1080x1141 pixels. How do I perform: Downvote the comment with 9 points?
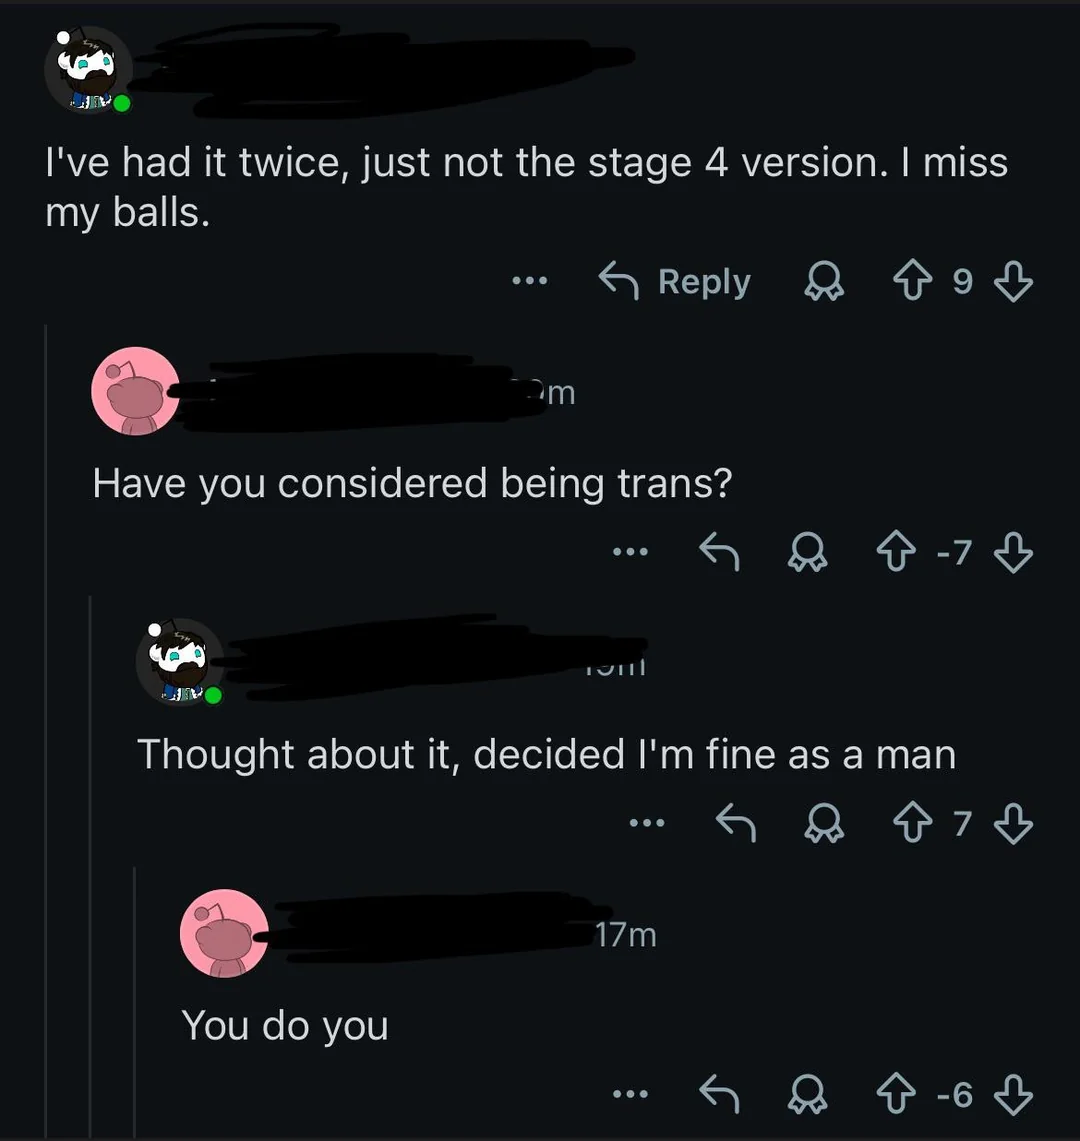tap(1012, 282)
